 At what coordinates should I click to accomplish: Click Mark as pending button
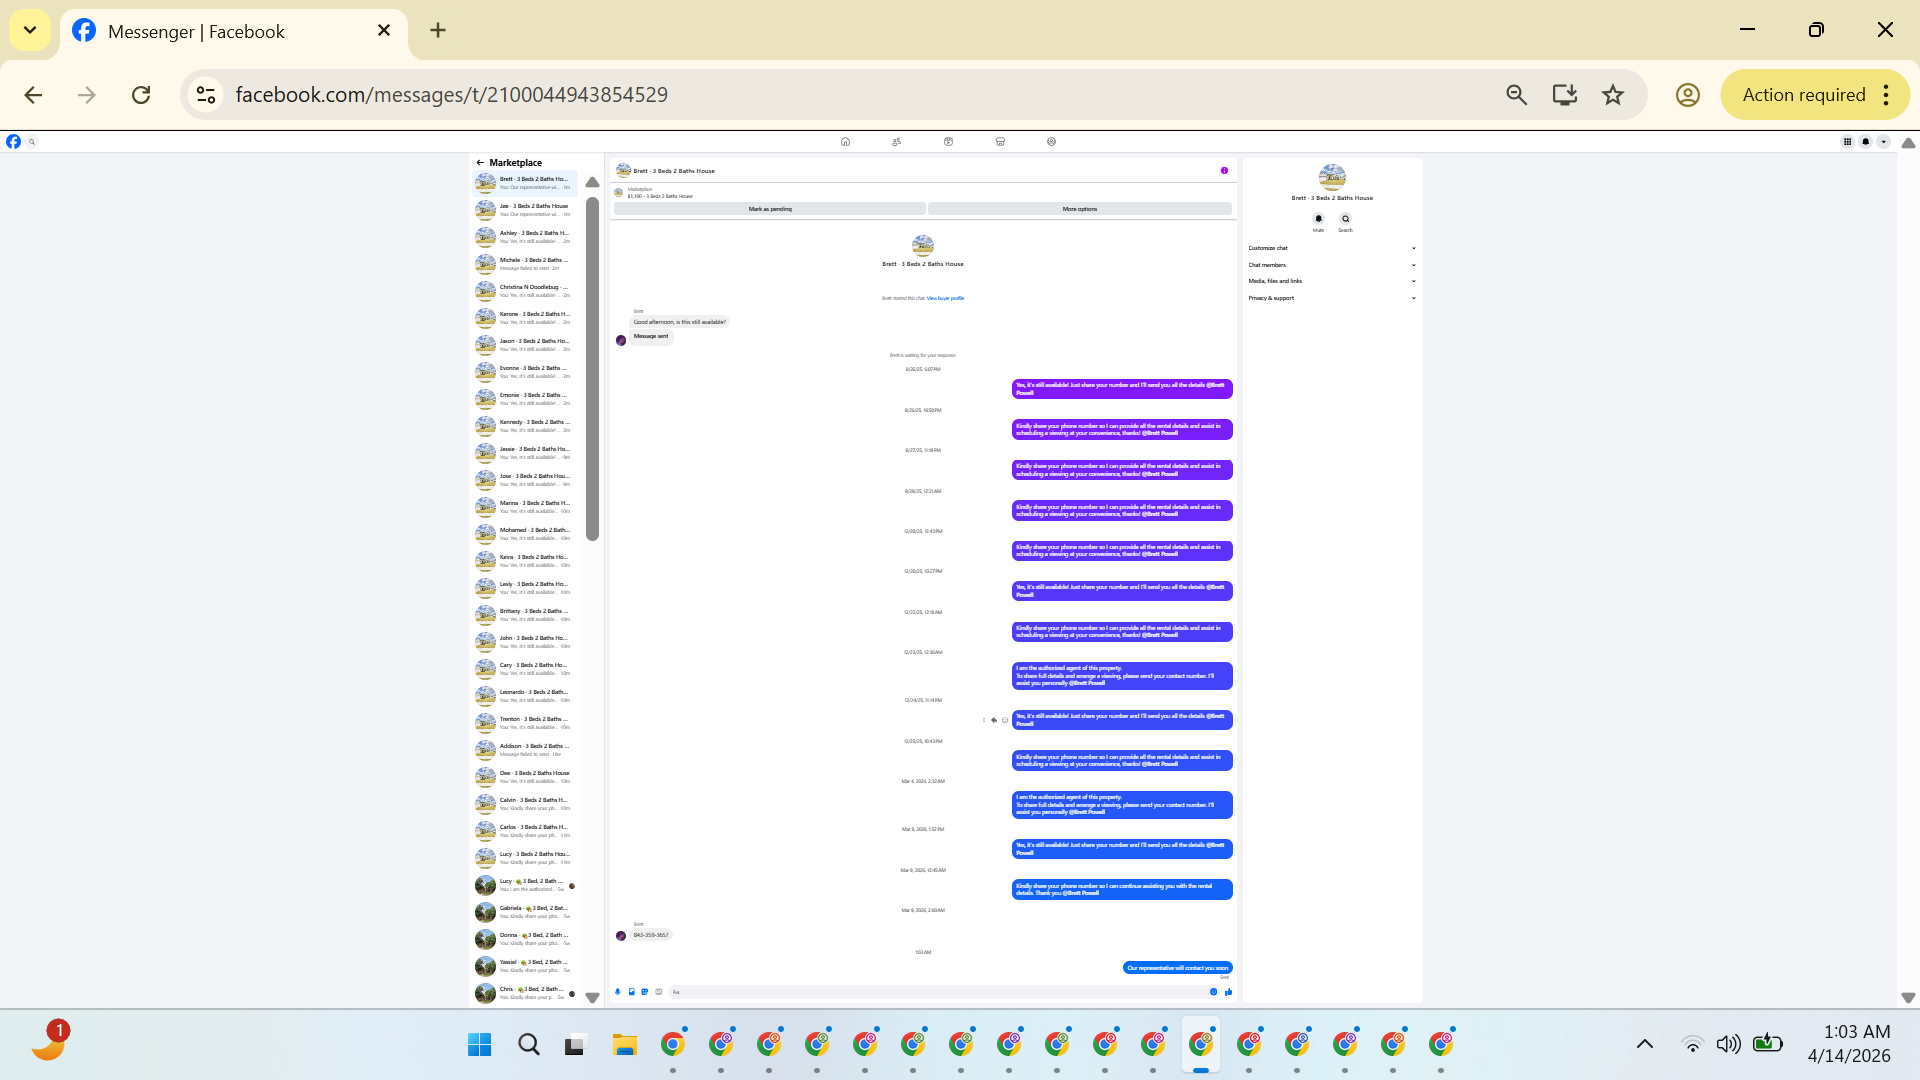click(x=769, y=209)
